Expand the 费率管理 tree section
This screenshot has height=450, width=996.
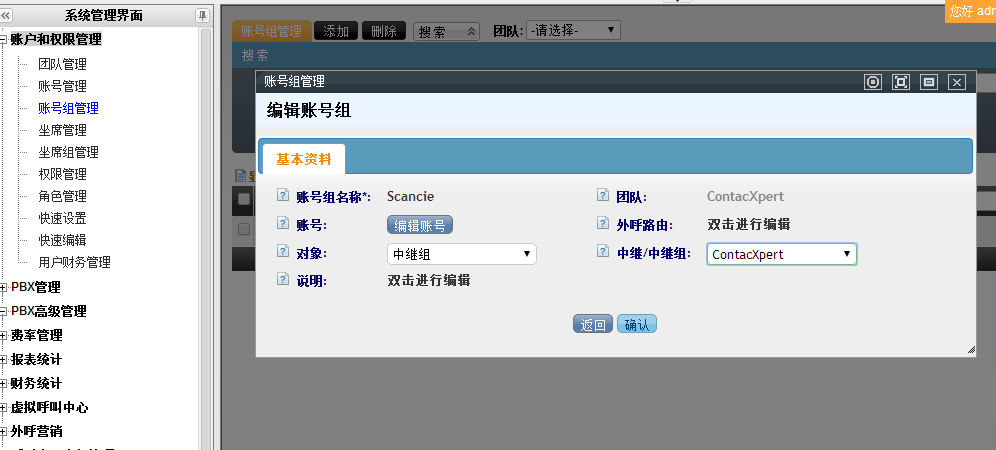pyautogui.click(x=5, y=335)
